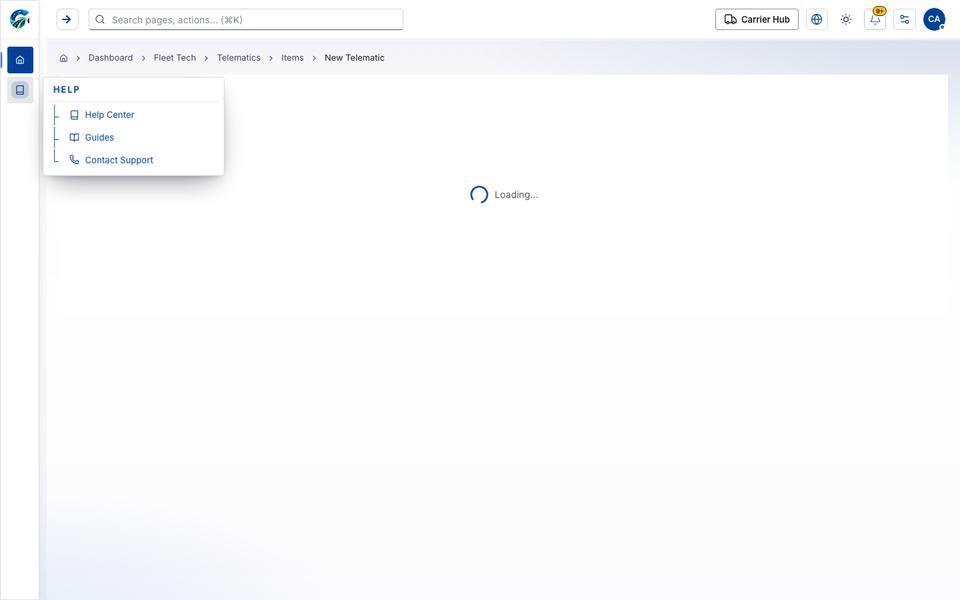Navigate to the Telematics breadcrumb

coord(239,58)
